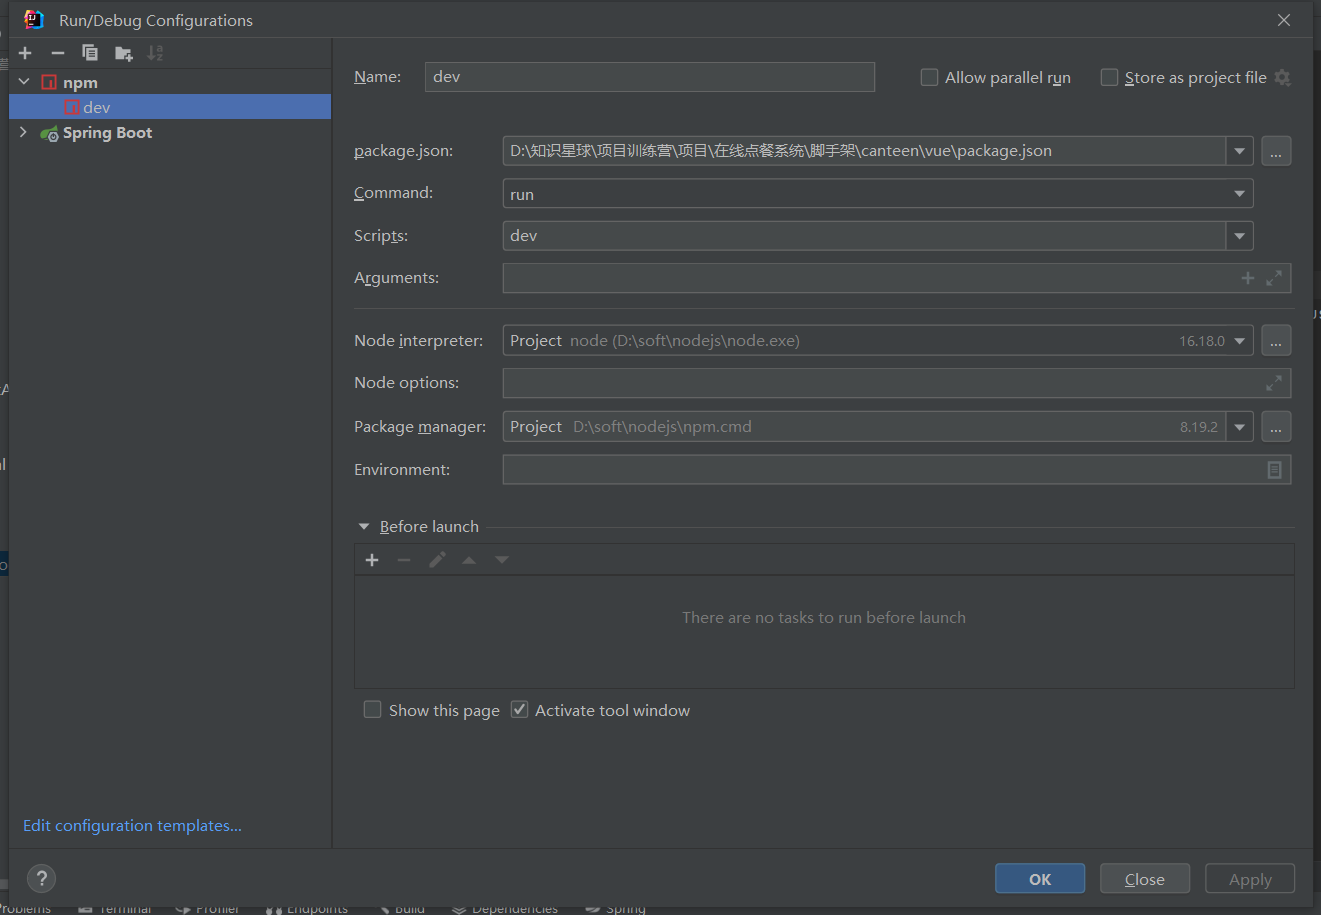Open the Scripts dropdown arrow
Screen dimensions: 1321x915
pyautogui.click(x=1240, y=236)
